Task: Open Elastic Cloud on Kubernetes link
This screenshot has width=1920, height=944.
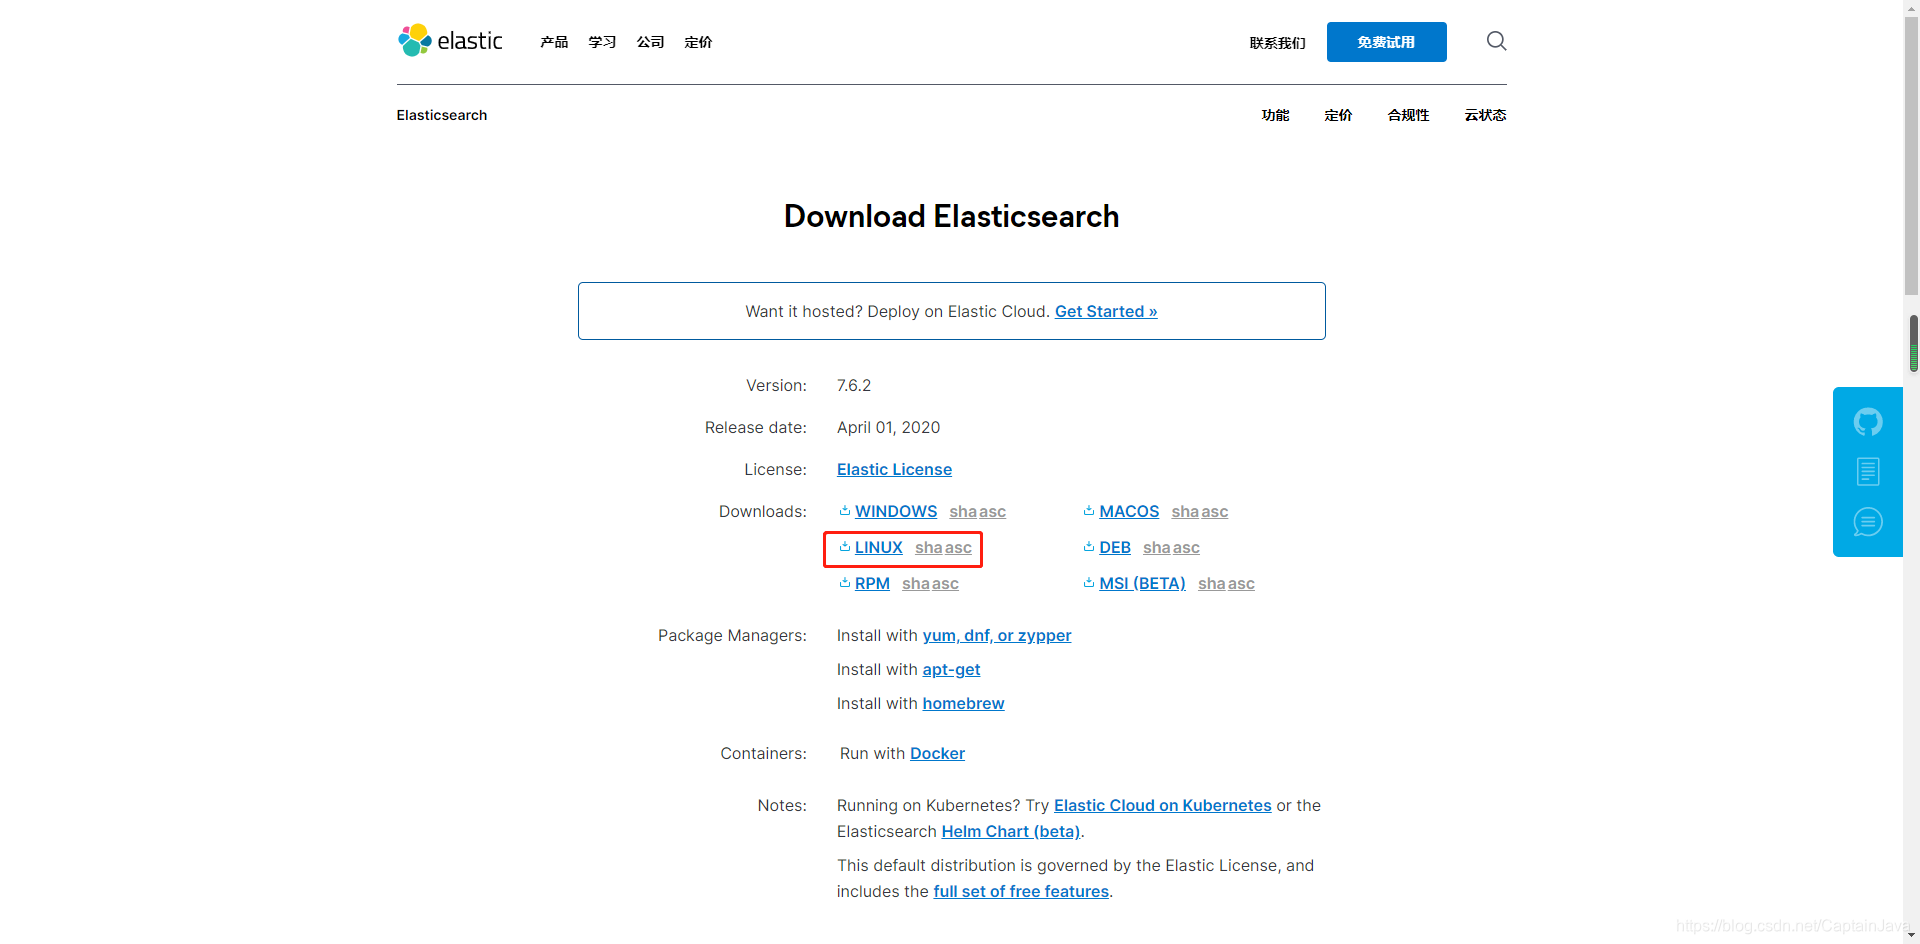Action: (1162, 805)
